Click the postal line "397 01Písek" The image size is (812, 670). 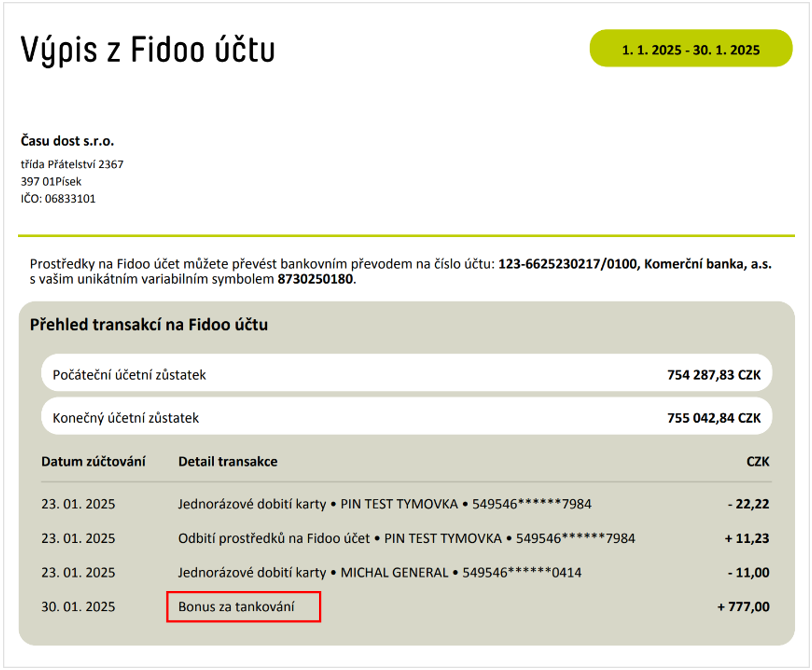(51, 181)
